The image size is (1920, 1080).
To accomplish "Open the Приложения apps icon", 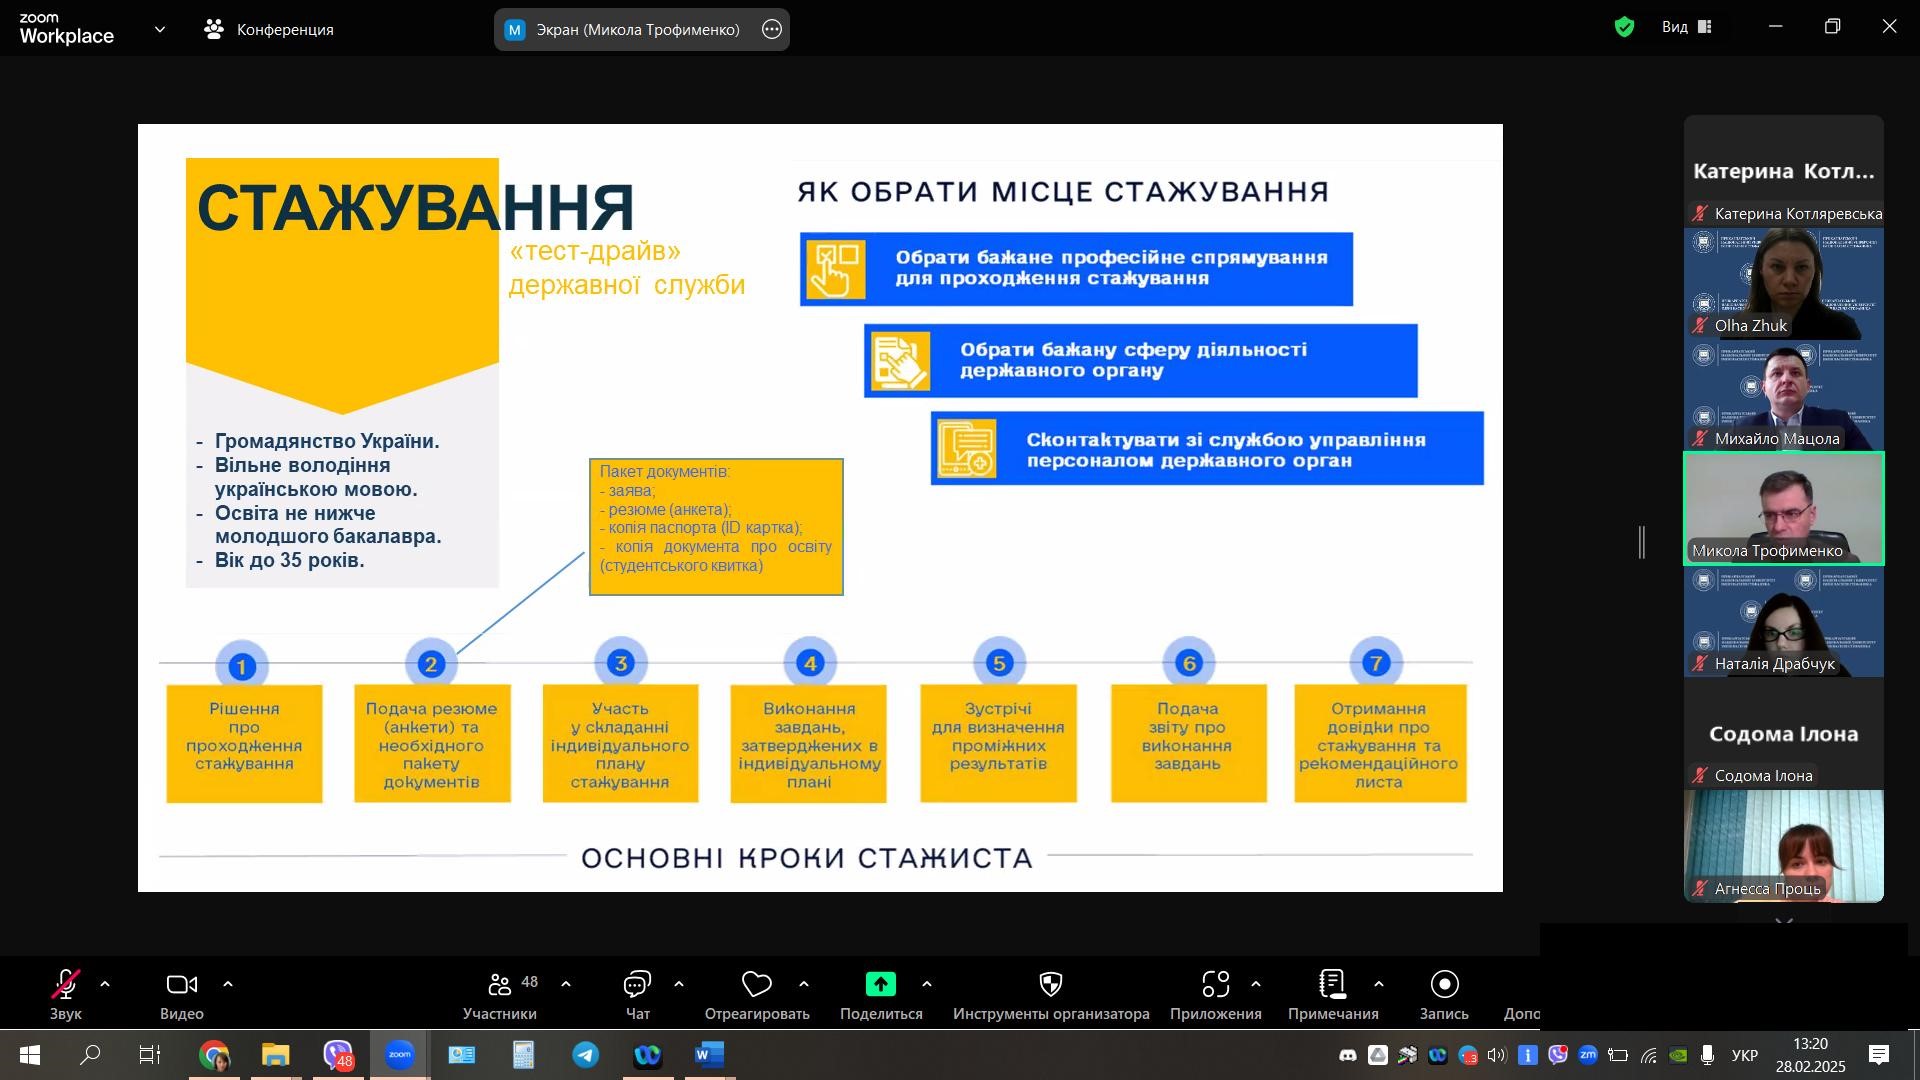I will [x=1215, y=986].
